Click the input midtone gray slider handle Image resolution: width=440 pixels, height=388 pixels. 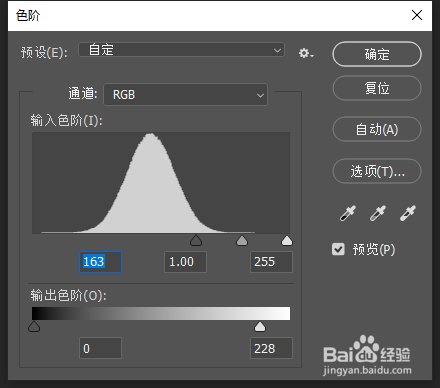(242, 240)
